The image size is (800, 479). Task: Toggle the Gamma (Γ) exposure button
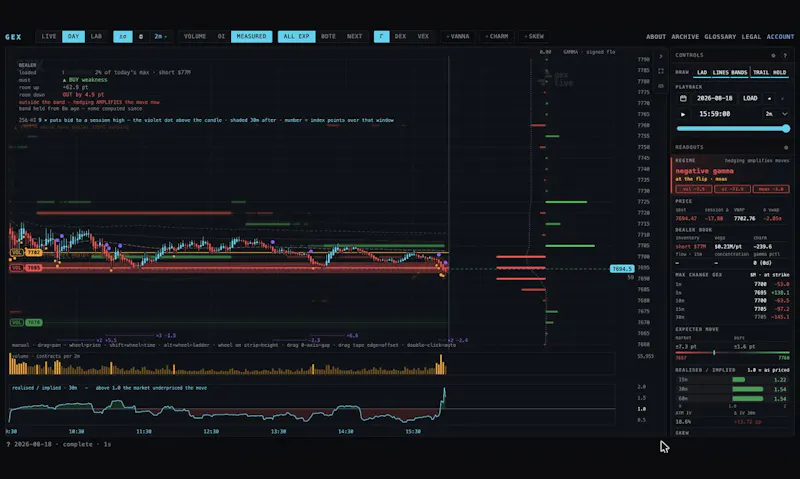click(x=381, y=36)
